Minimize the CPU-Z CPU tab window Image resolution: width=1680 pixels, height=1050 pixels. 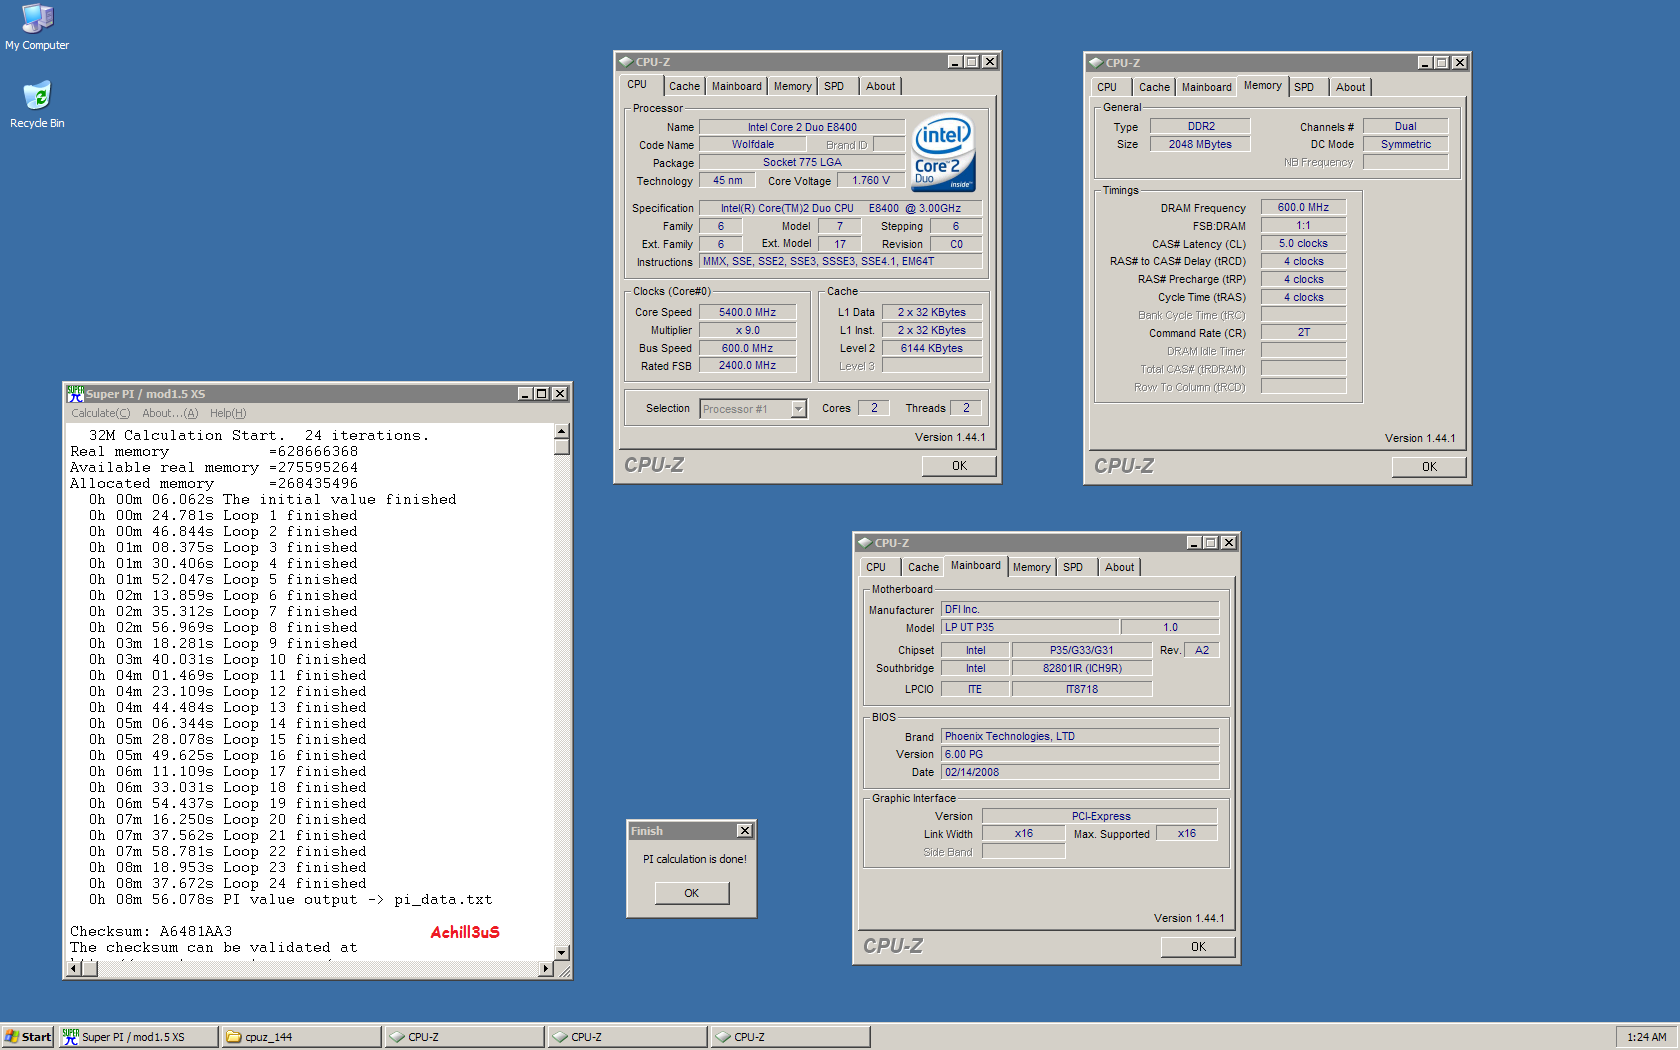pos(955,62)
